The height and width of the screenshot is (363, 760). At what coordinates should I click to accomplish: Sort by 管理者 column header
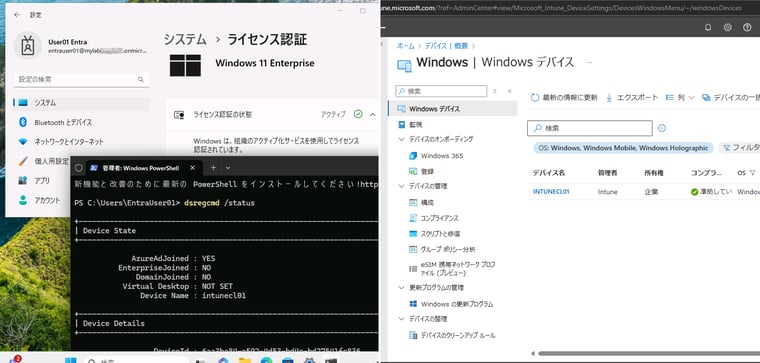pos(606,173)
